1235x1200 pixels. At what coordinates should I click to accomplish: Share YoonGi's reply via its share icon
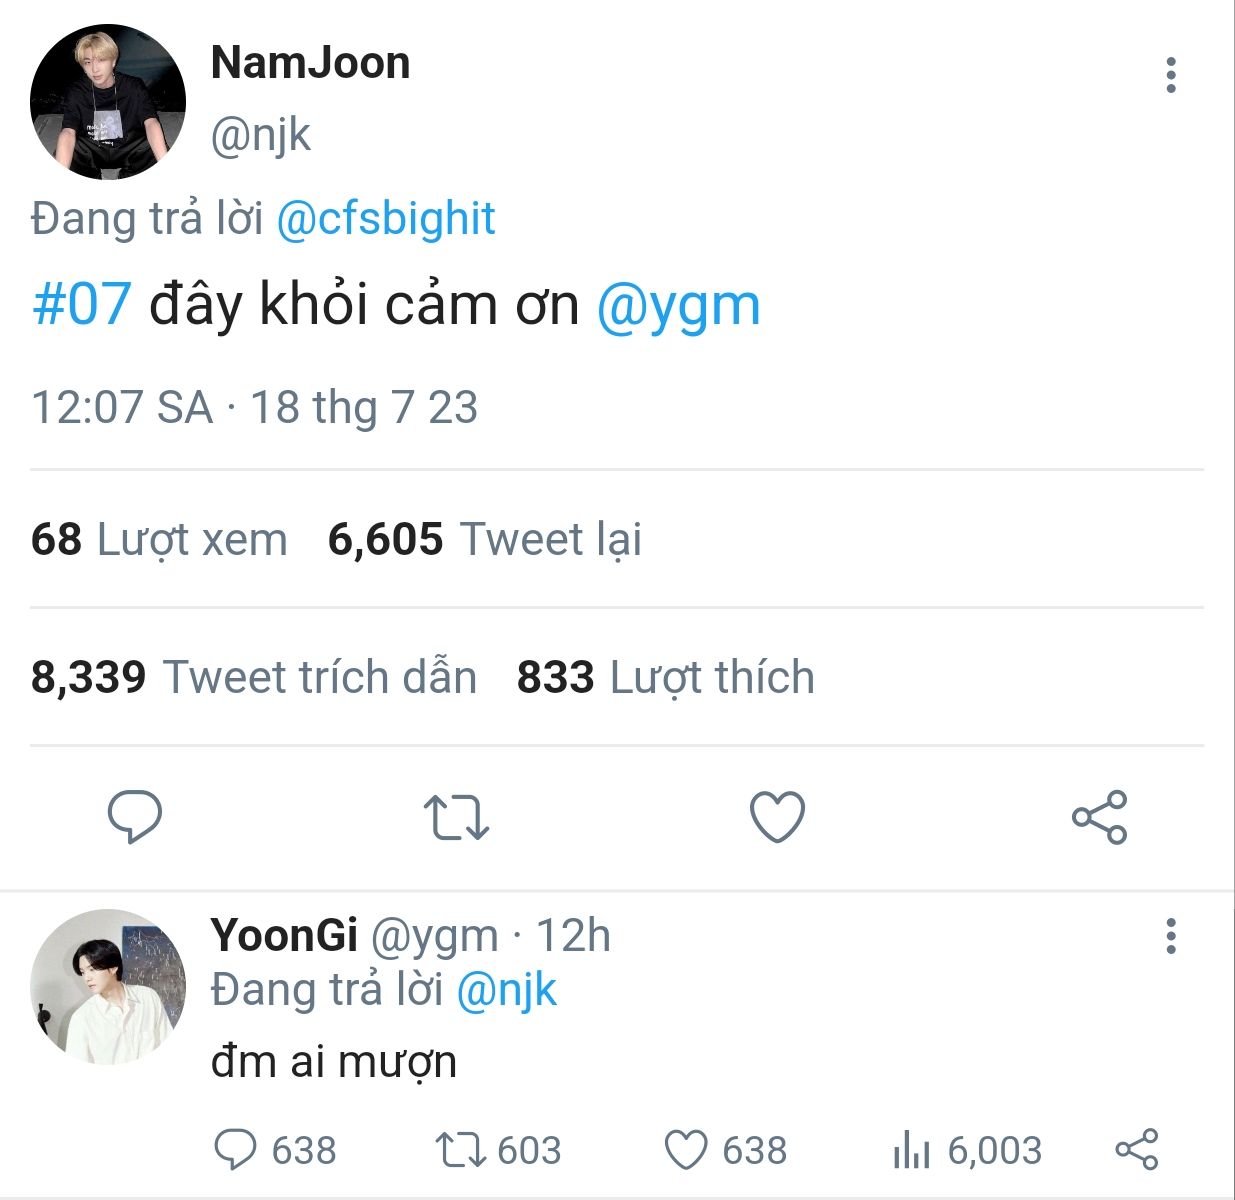tap(1136, 1150)
